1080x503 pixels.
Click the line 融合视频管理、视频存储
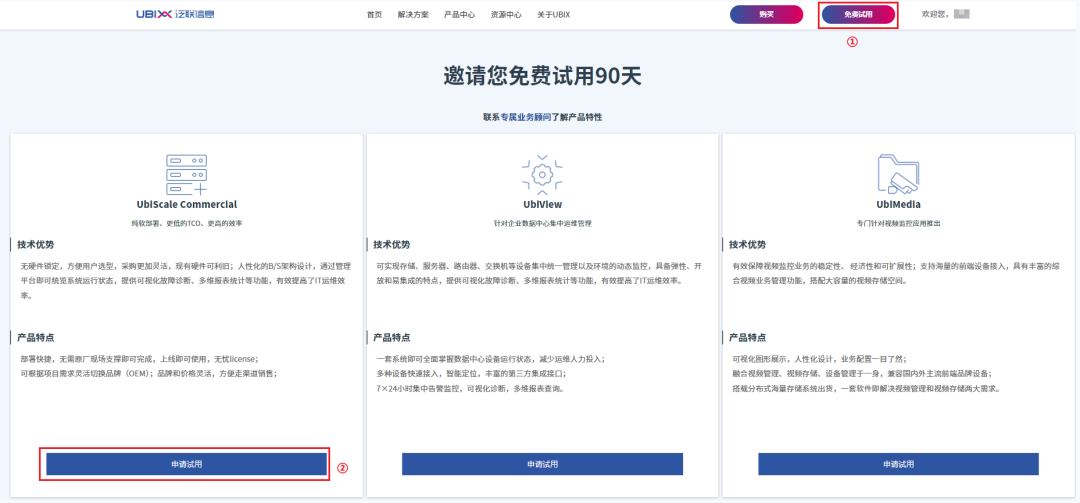pos(862,373)
